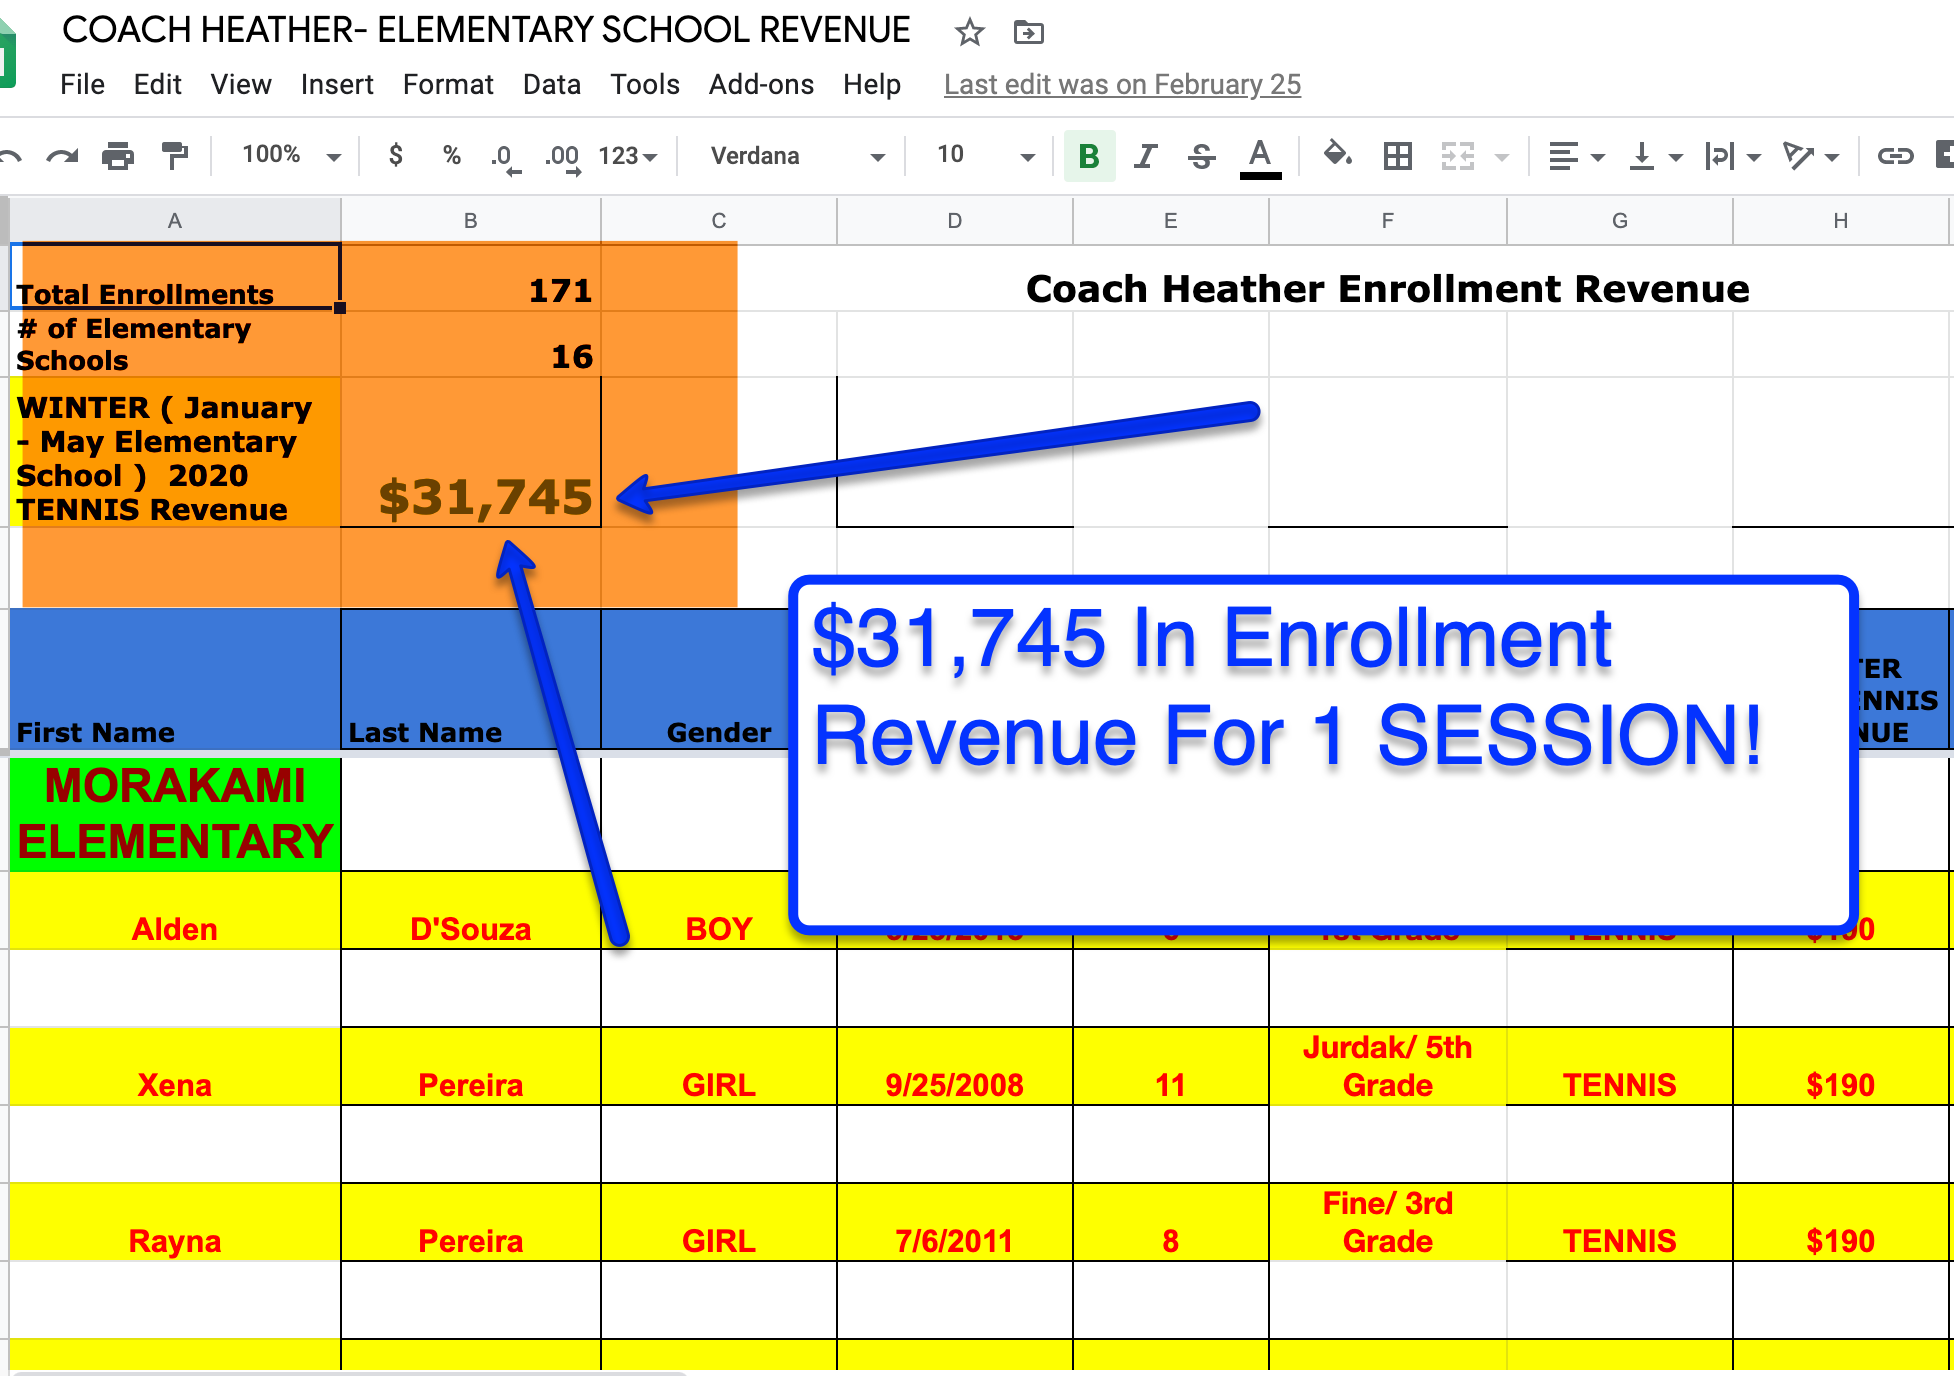Open the View menu
The width and height of the screenshot is (1954, 1376).
(x=241, y=85)
